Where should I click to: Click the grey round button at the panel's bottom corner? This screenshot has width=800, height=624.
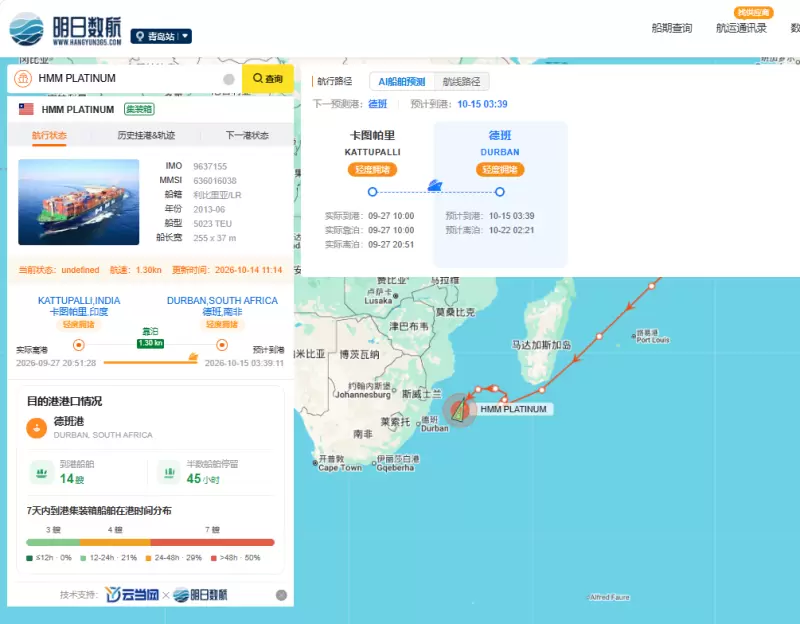tap(281, 595)
